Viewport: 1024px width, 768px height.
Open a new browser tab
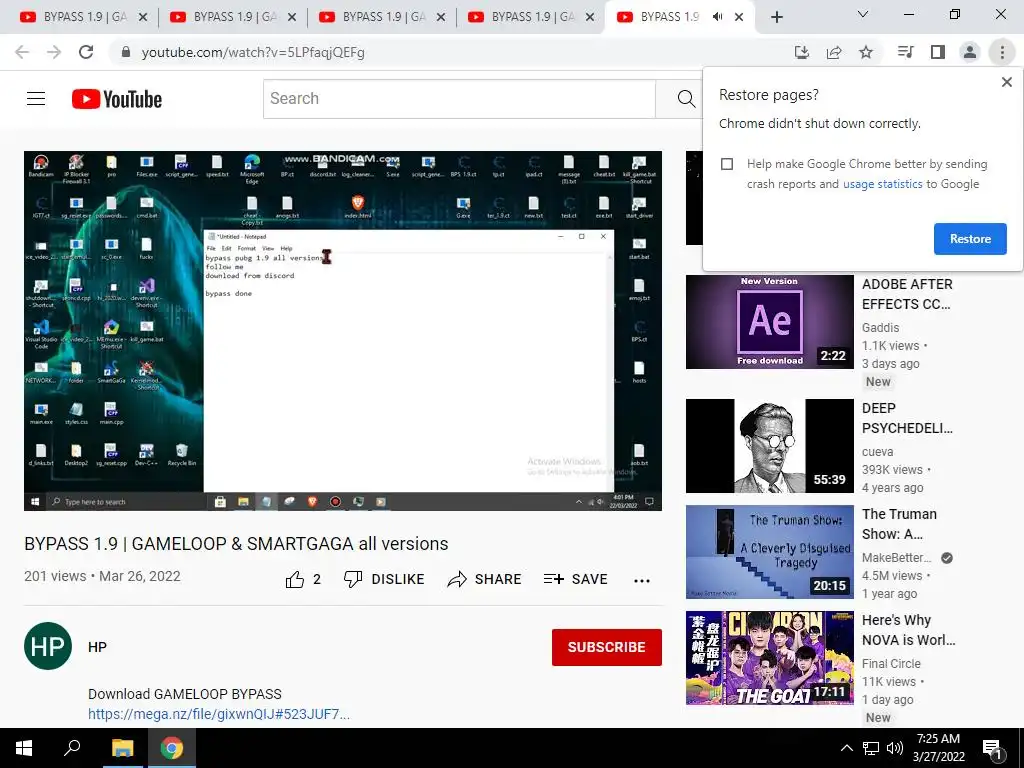coord(776,17)
